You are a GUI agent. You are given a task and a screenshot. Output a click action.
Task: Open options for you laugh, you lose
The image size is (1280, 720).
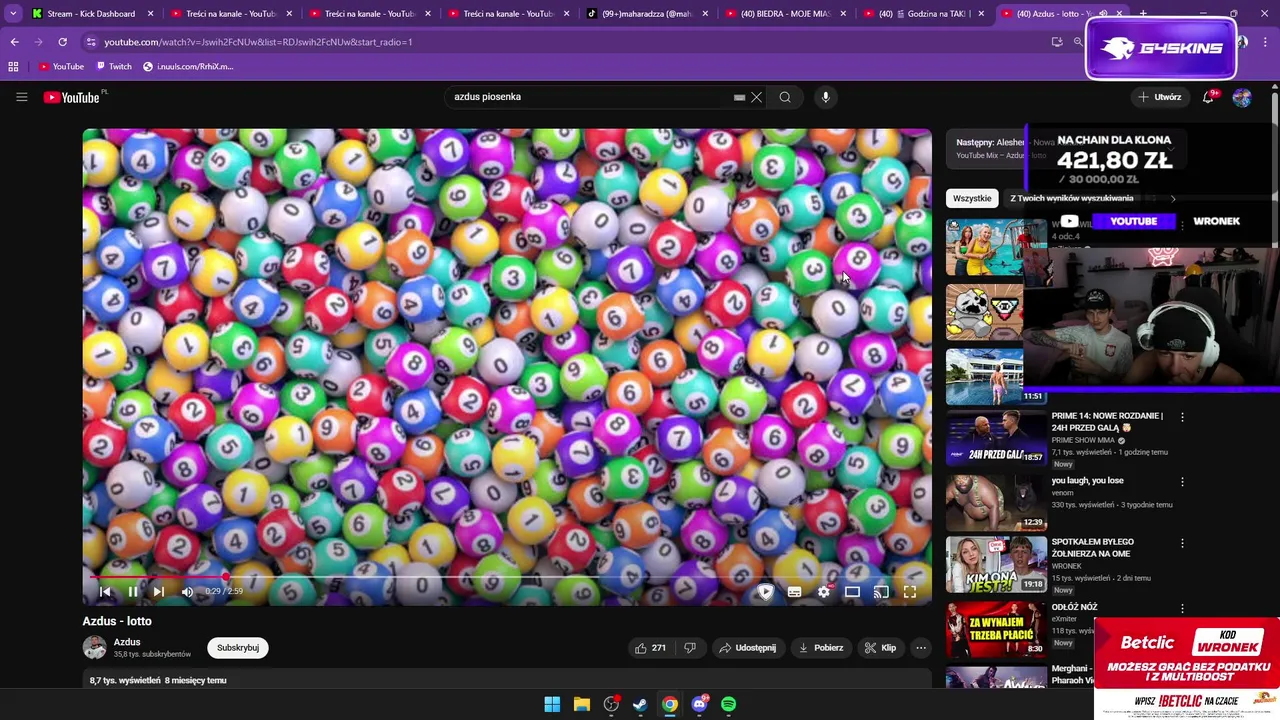click(x=1182, y=481)
